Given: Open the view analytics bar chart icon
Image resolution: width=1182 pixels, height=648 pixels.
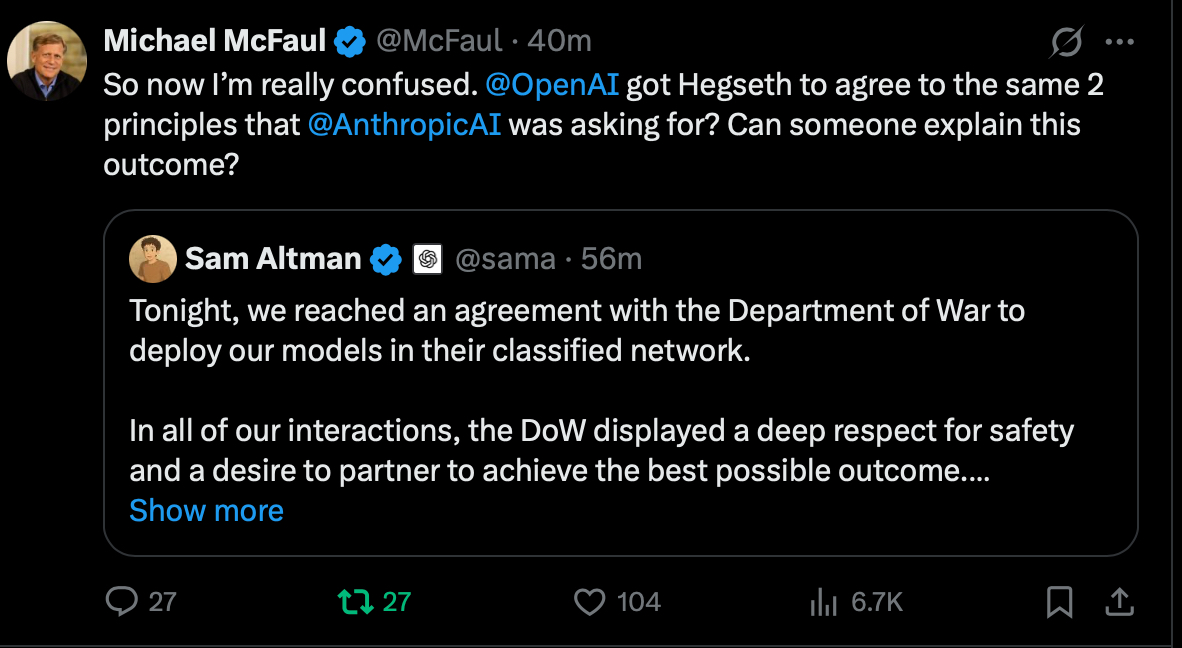Looking at the screenshot, I should (822, 601).
